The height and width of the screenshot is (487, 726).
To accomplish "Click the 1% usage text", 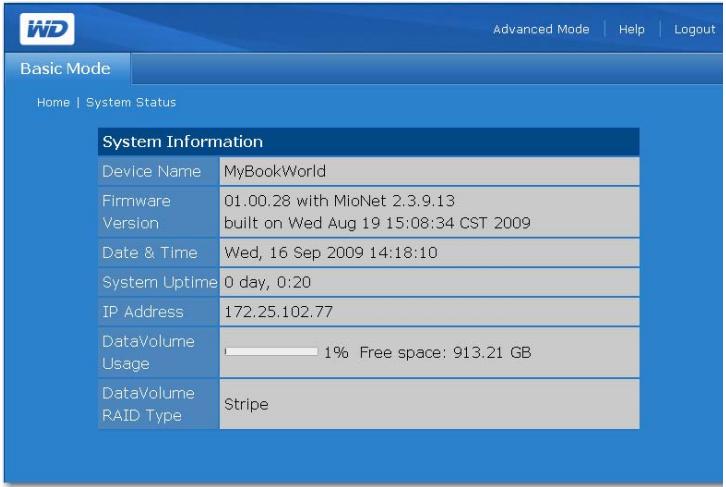I will click(x=336, y=353).
